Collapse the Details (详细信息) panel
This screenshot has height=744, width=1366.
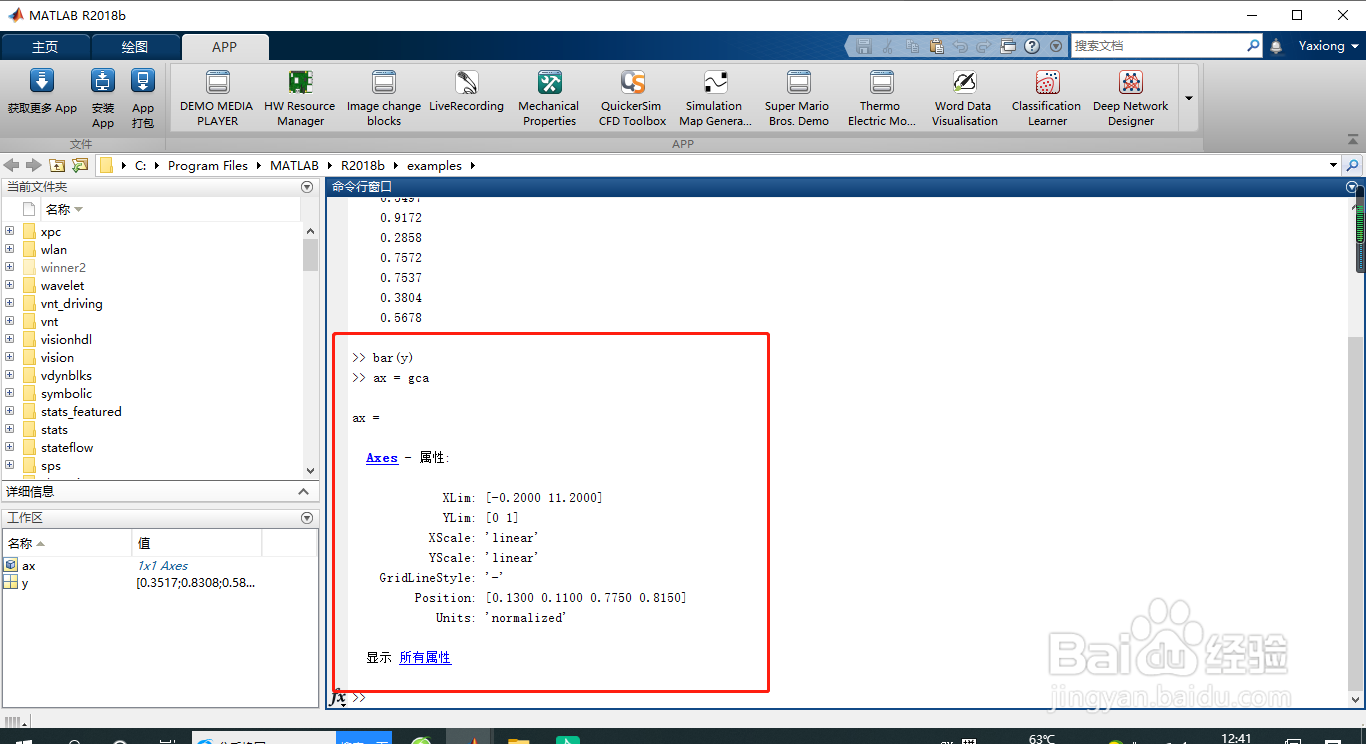[304, 491]
